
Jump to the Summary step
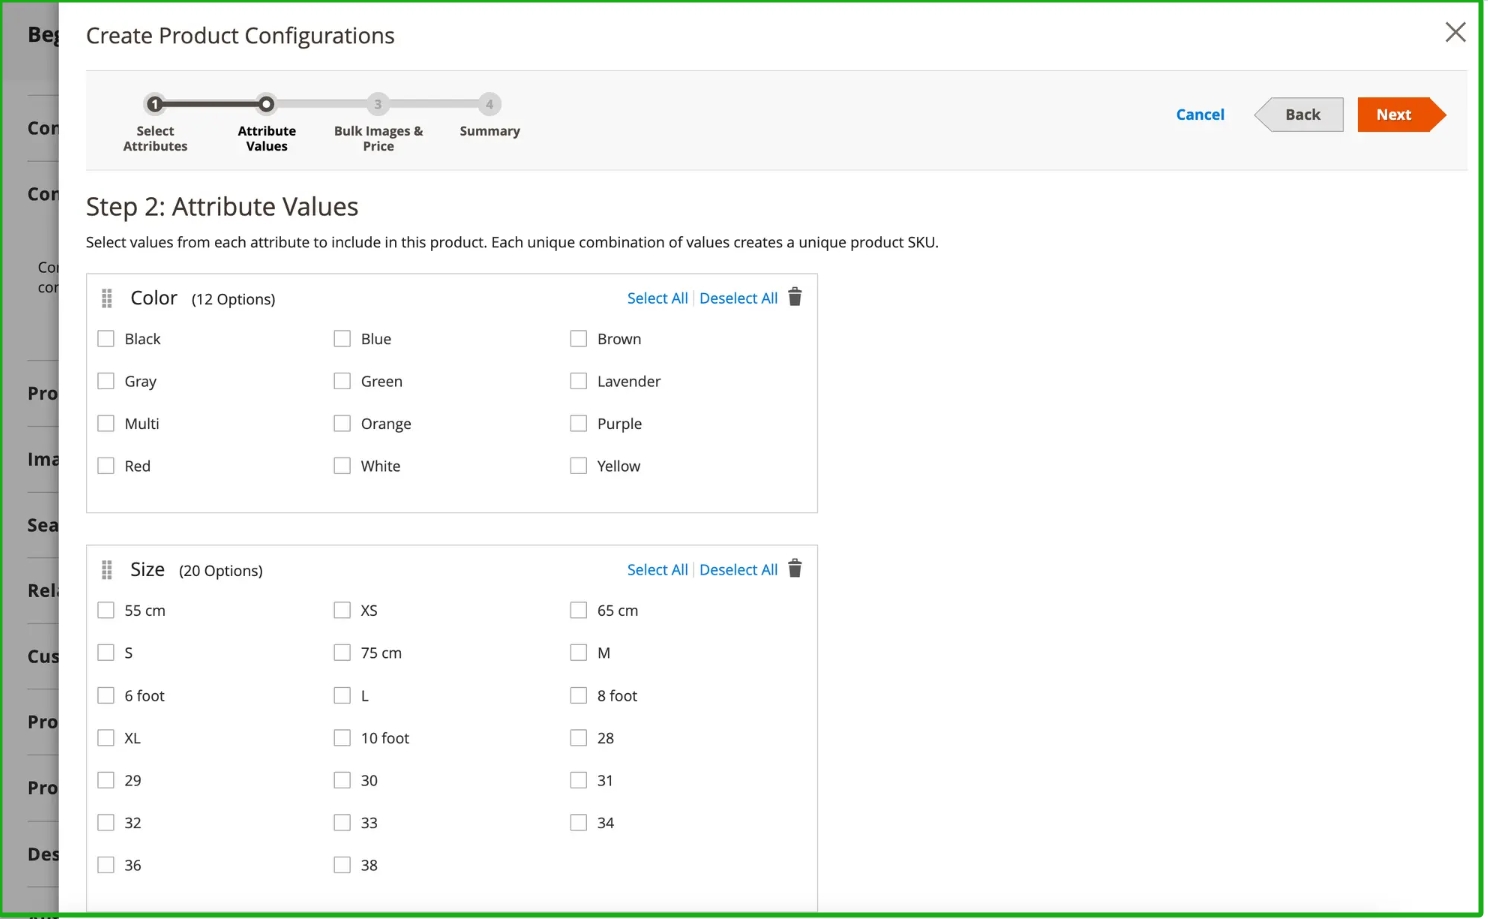click(x=489, y=104)
